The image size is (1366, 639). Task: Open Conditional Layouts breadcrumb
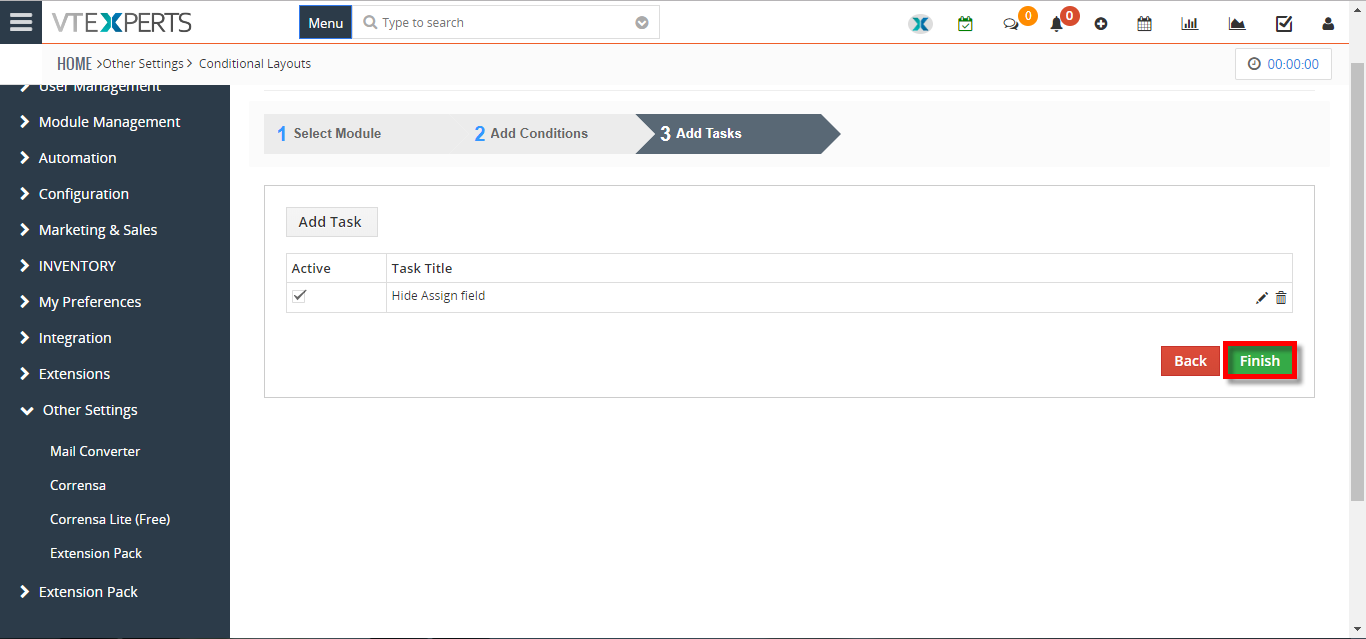coord(255,64)
